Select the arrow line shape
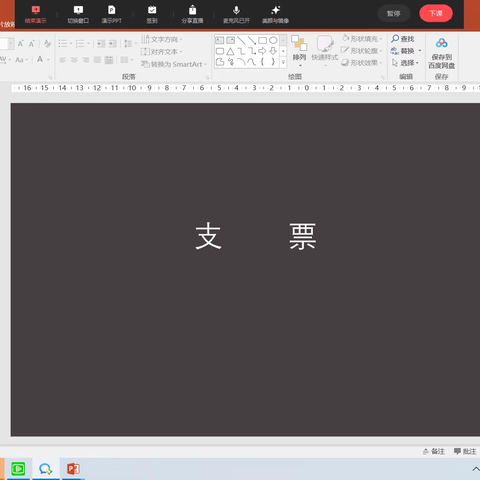Image resolution: width=480 pixels, height=480 pixels. click(252, 41)
